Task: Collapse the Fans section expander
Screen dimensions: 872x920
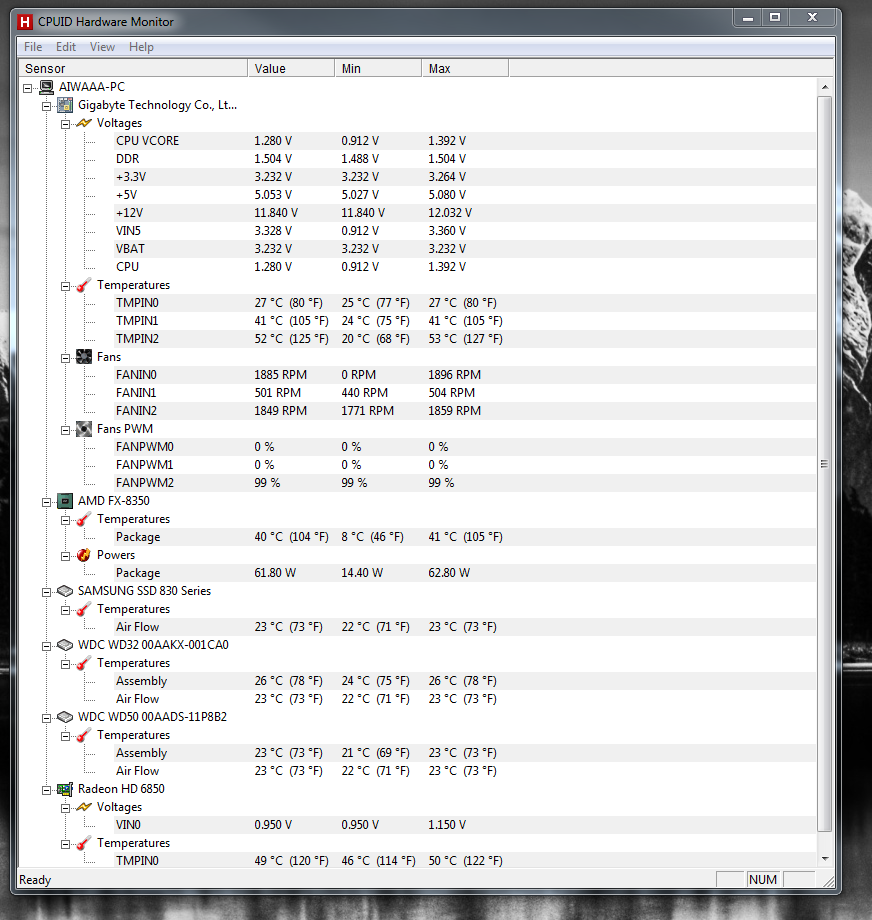Action: 65,358
